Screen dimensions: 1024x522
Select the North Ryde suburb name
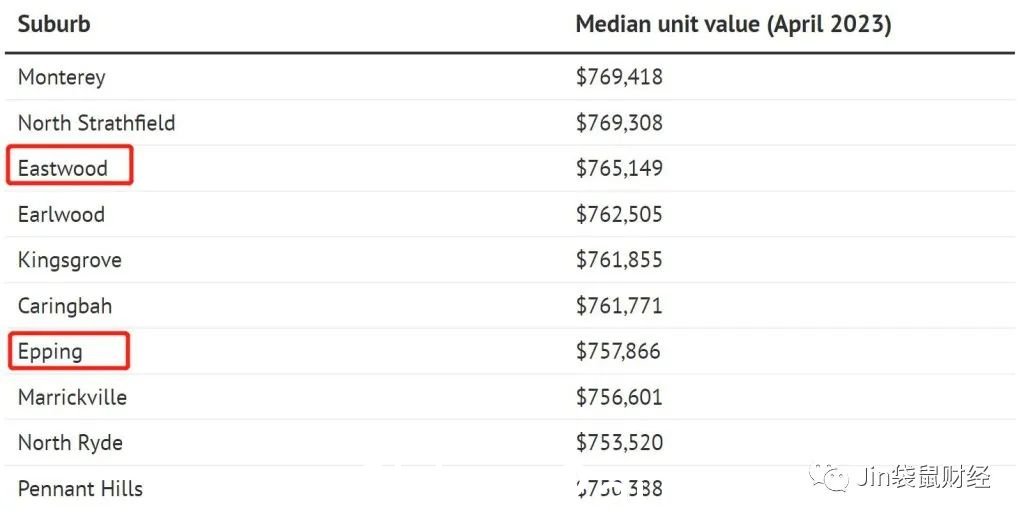point(70,443)
